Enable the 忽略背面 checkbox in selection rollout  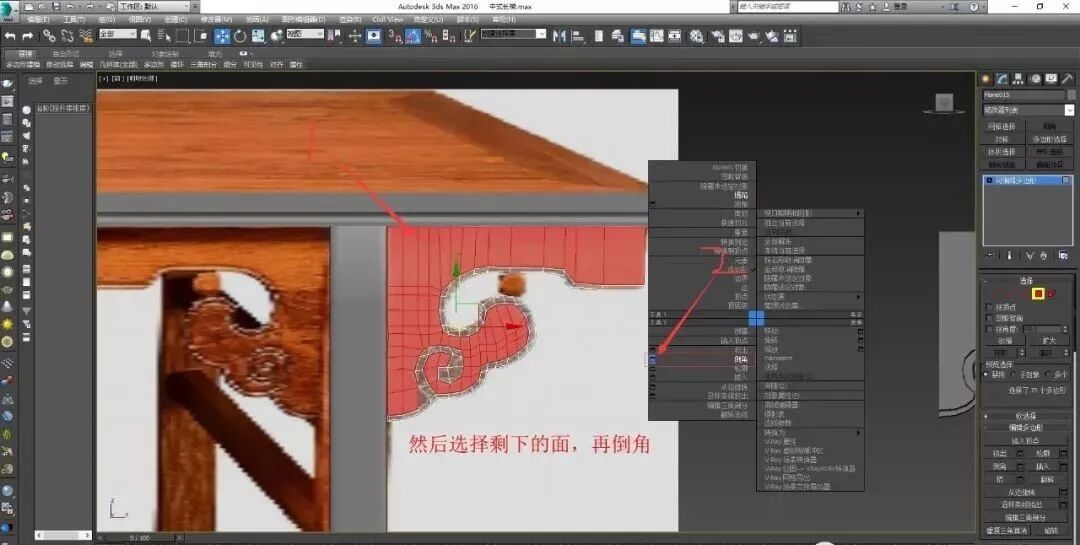point(990,318)
